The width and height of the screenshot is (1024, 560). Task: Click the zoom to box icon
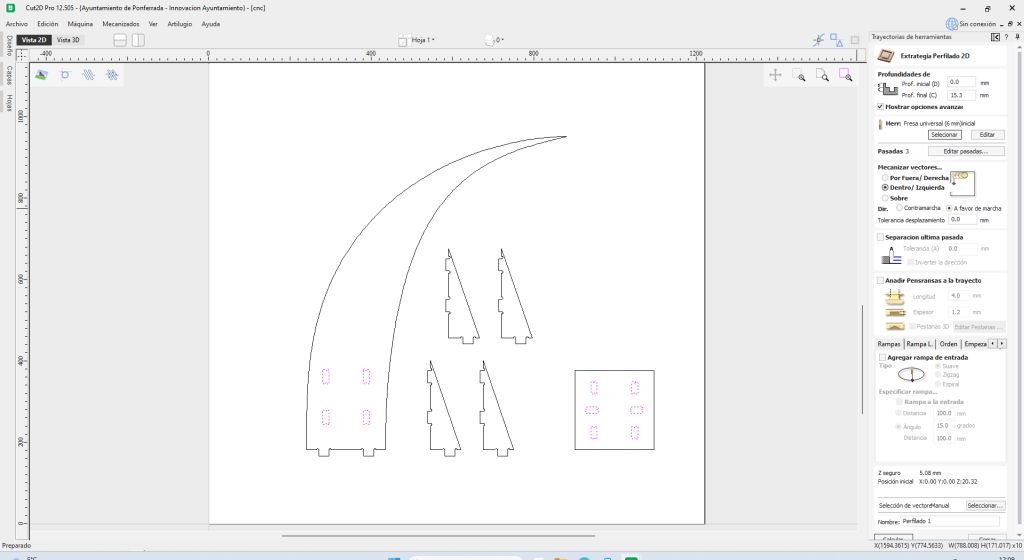(822, 75)
